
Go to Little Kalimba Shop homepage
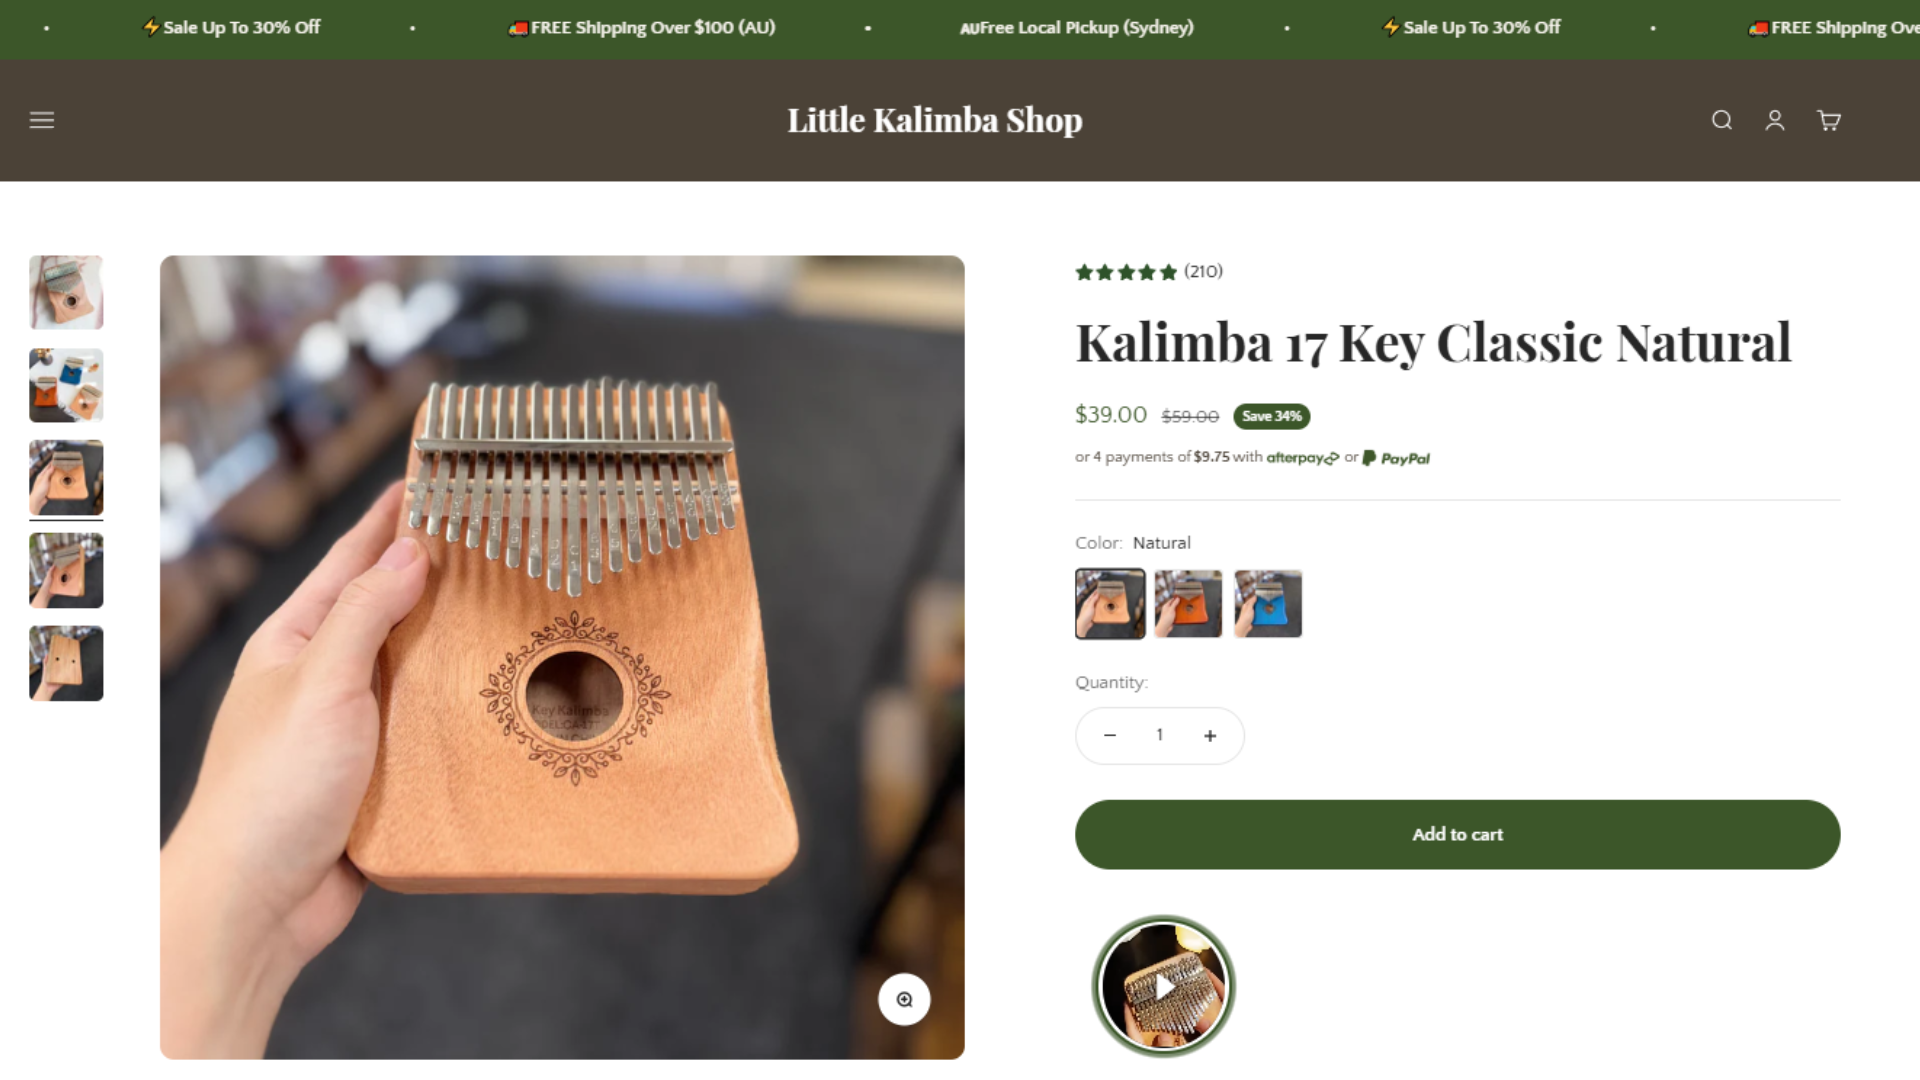coord(934,120)
